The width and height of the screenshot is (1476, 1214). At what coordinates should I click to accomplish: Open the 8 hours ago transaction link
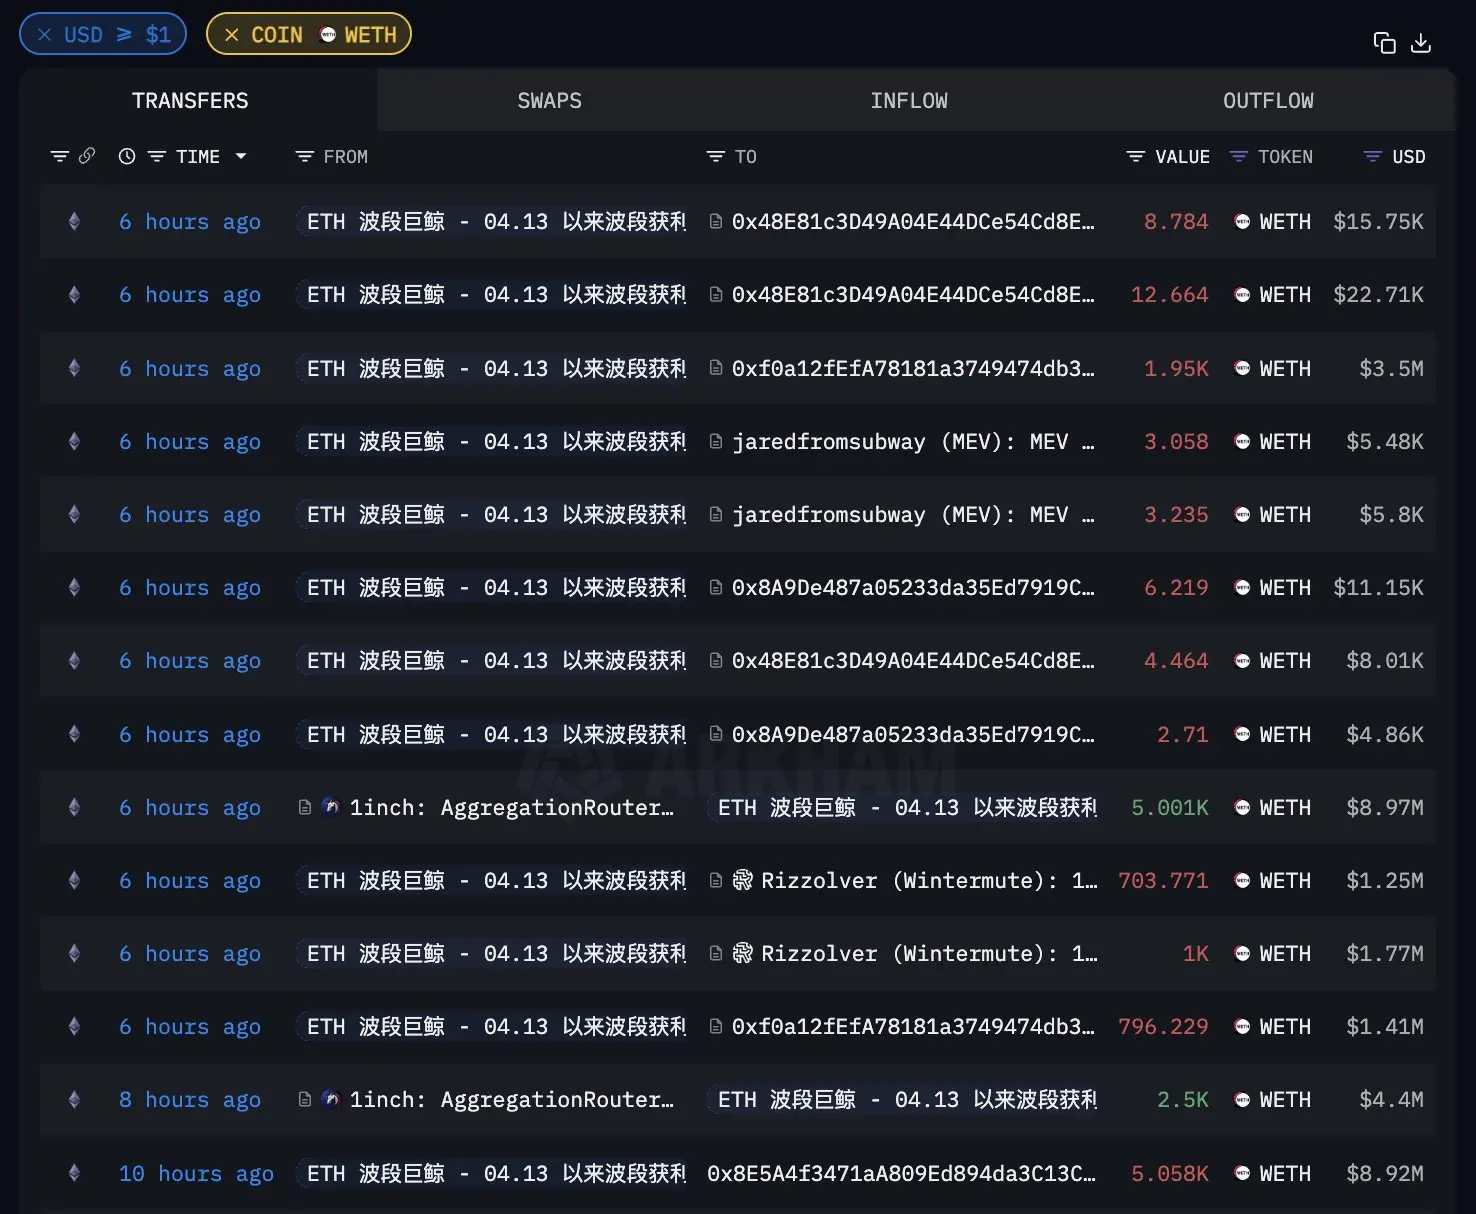click(189, 1100)
